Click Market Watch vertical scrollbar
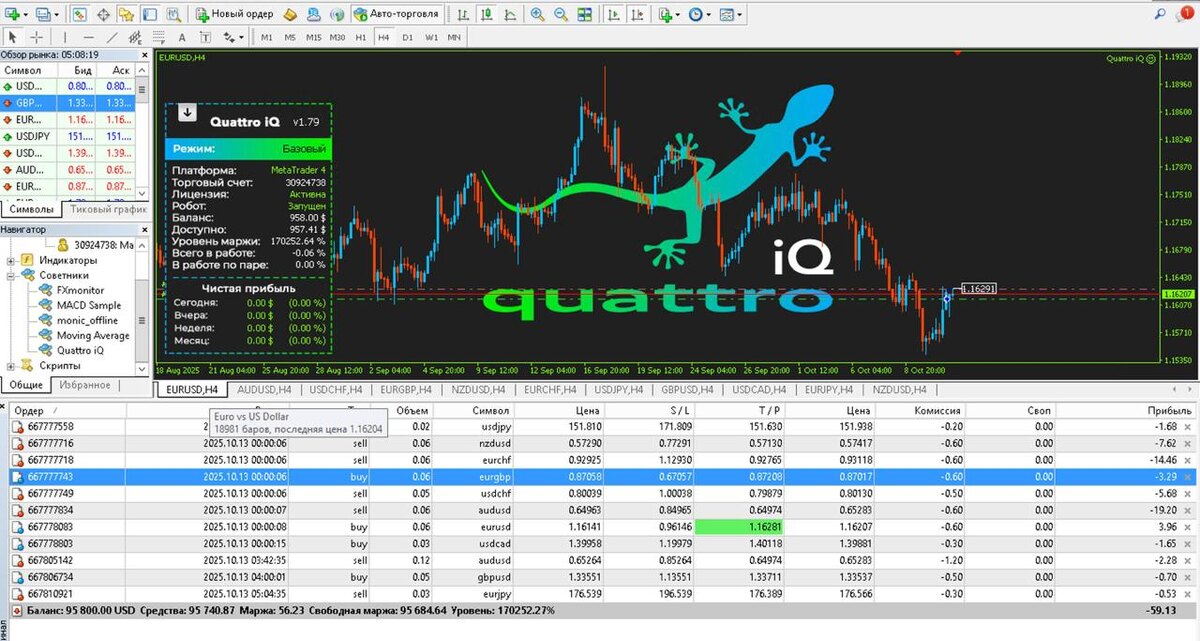The image size is (1200, 641). click(x=143, y=130)
